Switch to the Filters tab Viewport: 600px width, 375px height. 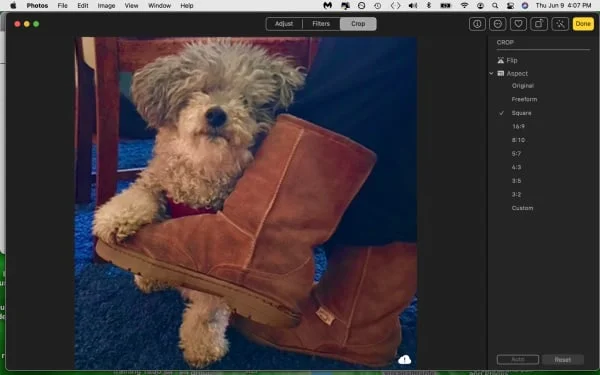click(x=321, y=24)
